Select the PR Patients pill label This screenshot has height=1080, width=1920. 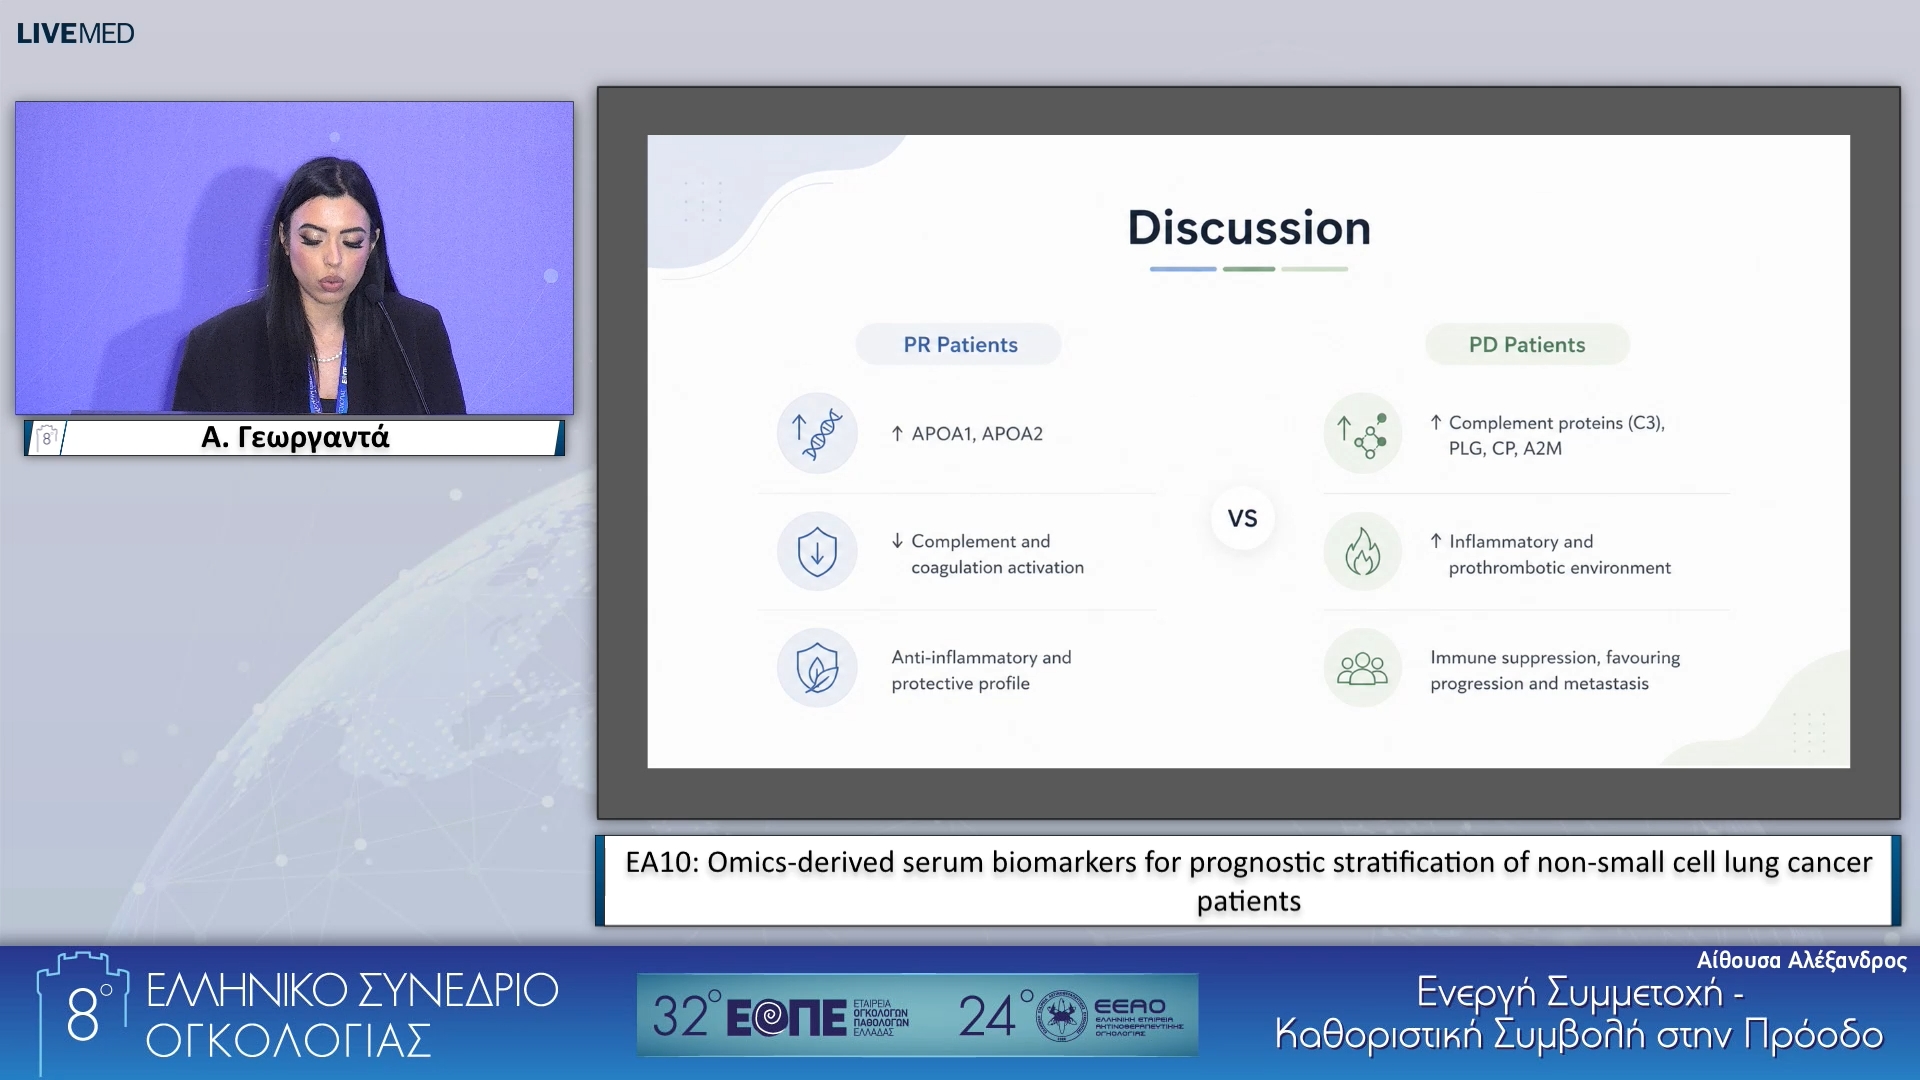[960, 345]
